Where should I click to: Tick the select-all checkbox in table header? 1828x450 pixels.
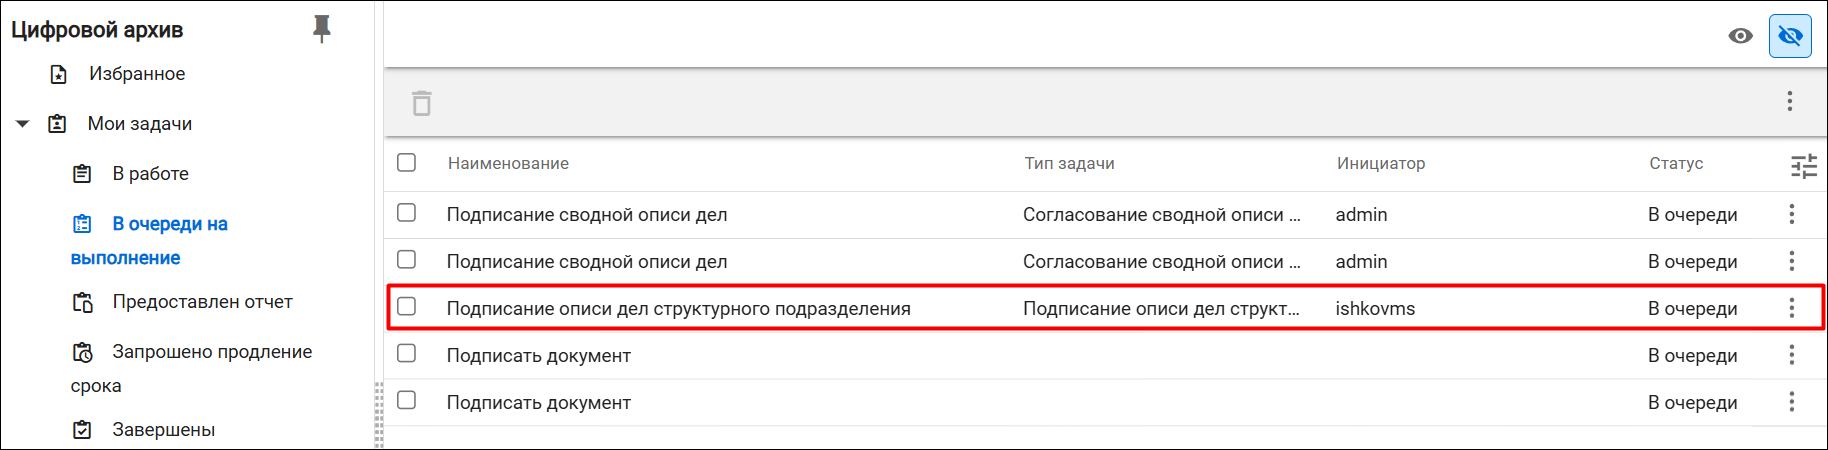click(406, 162)
